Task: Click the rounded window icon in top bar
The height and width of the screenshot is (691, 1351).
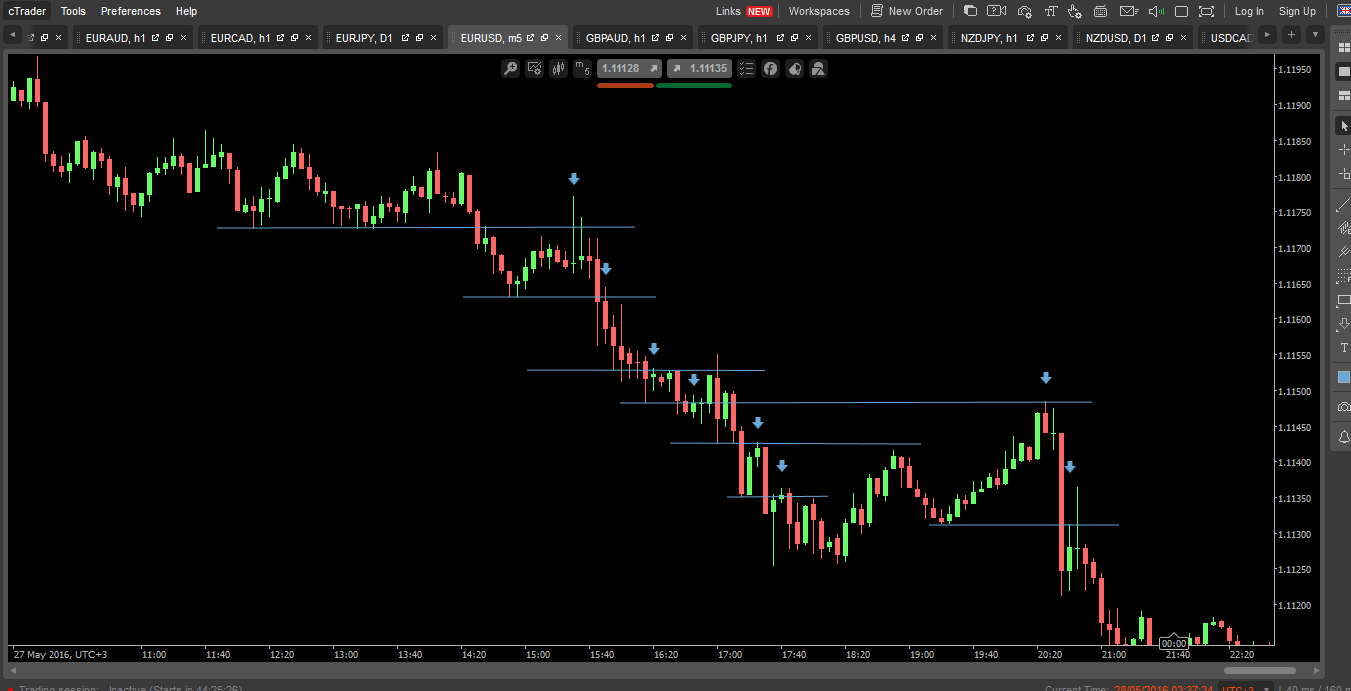Action: pyautogui.click(x=1181, y=11)
